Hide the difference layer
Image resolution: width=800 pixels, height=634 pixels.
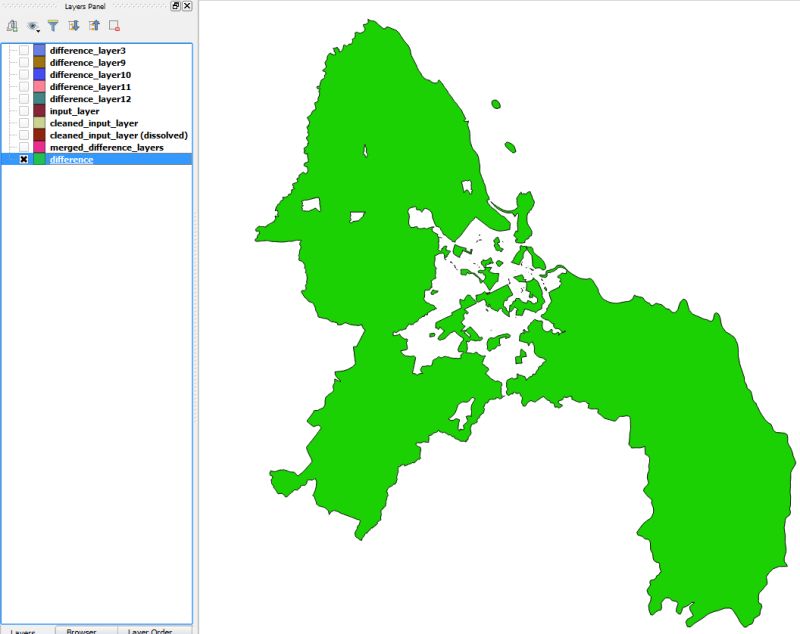24,159
